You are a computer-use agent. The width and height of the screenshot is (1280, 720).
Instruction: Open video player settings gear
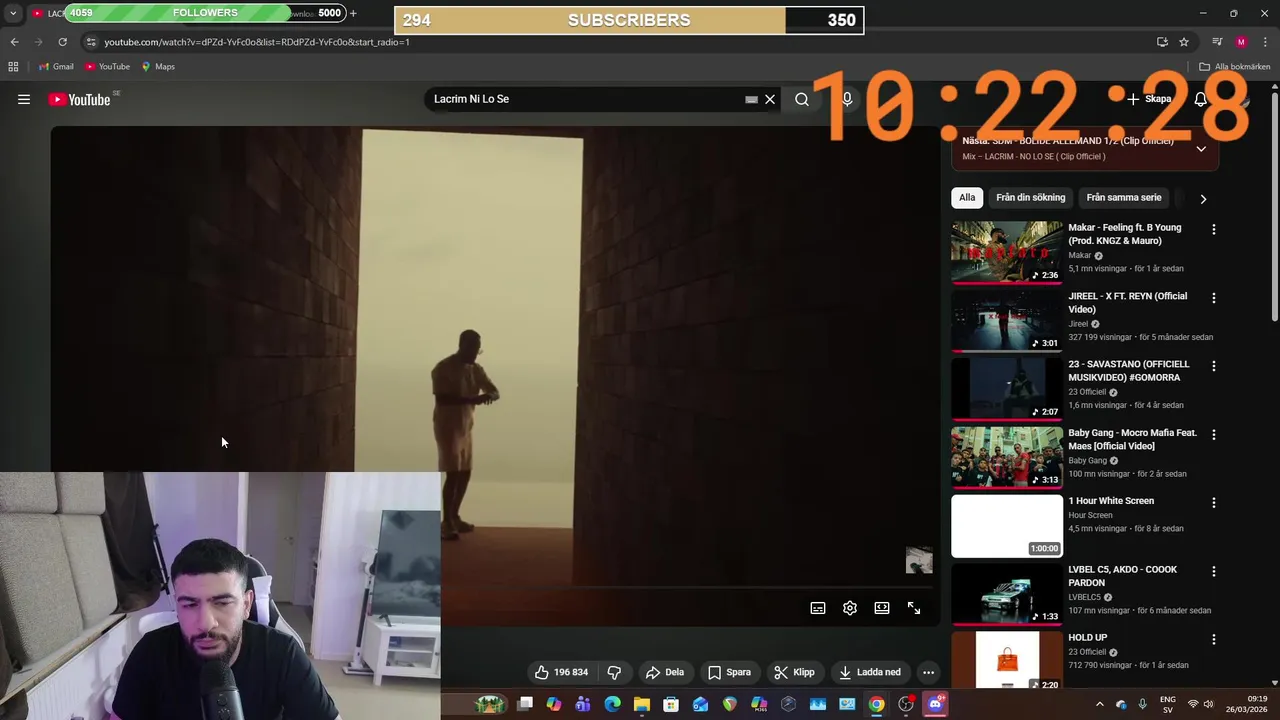(850, 608)
